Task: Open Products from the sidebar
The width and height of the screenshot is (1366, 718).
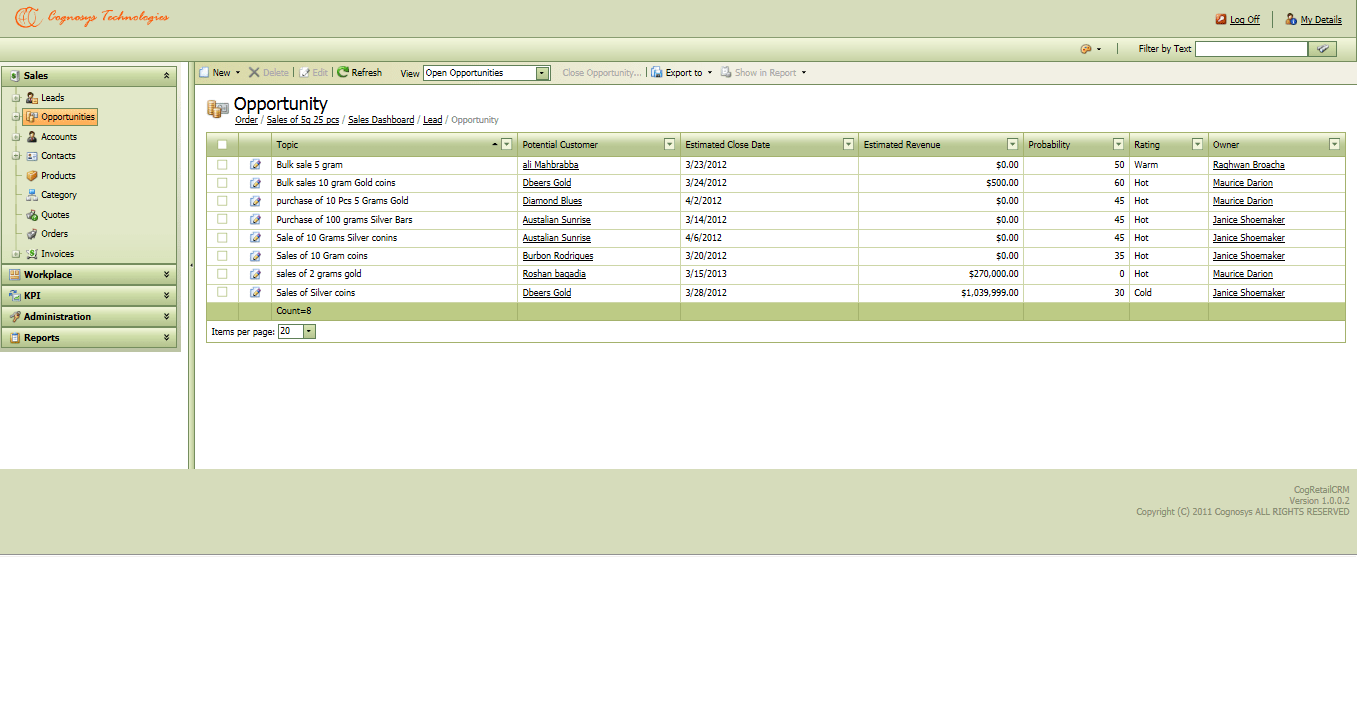Action: coord(58,176)
